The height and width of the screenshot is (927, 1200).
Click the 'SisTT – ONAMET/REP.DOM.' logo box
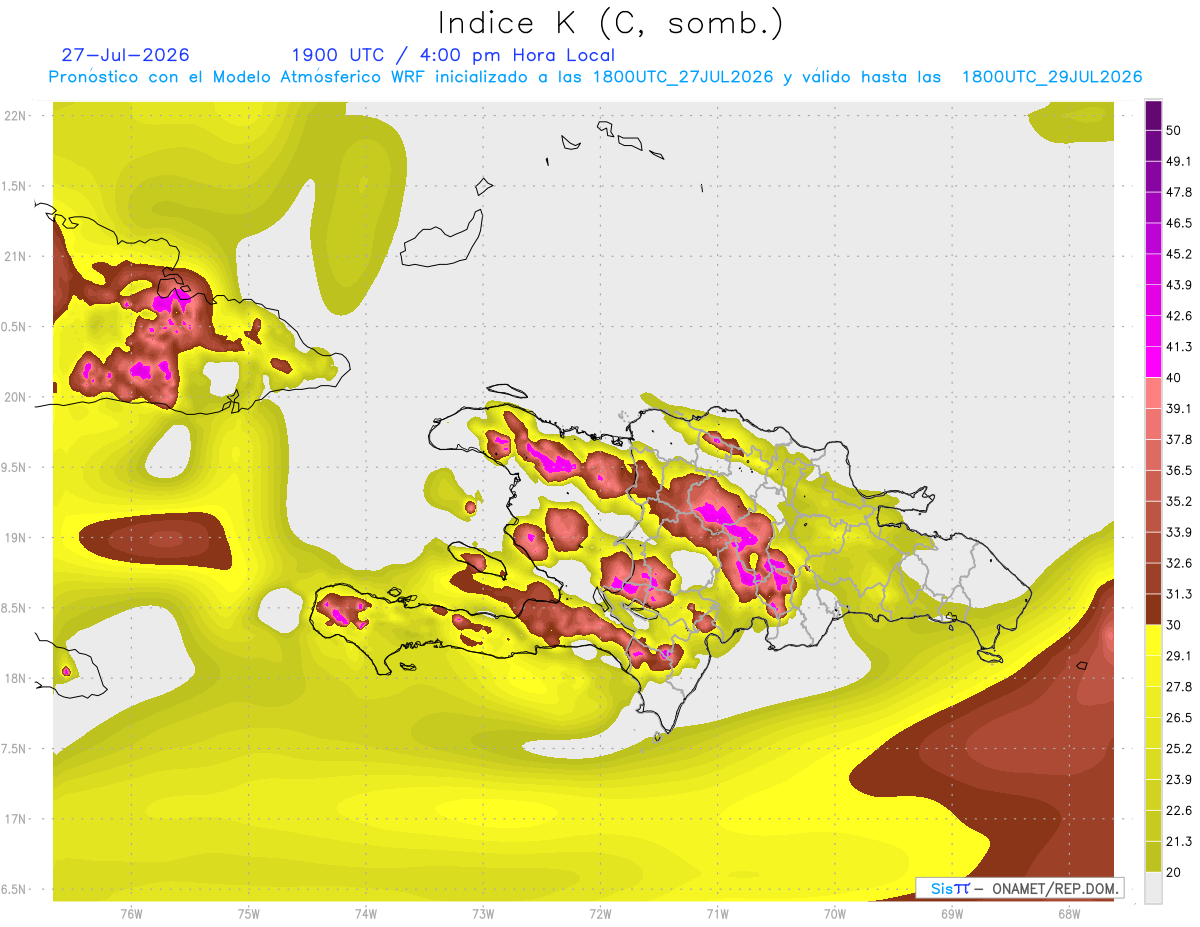(x=1020, y=888)
